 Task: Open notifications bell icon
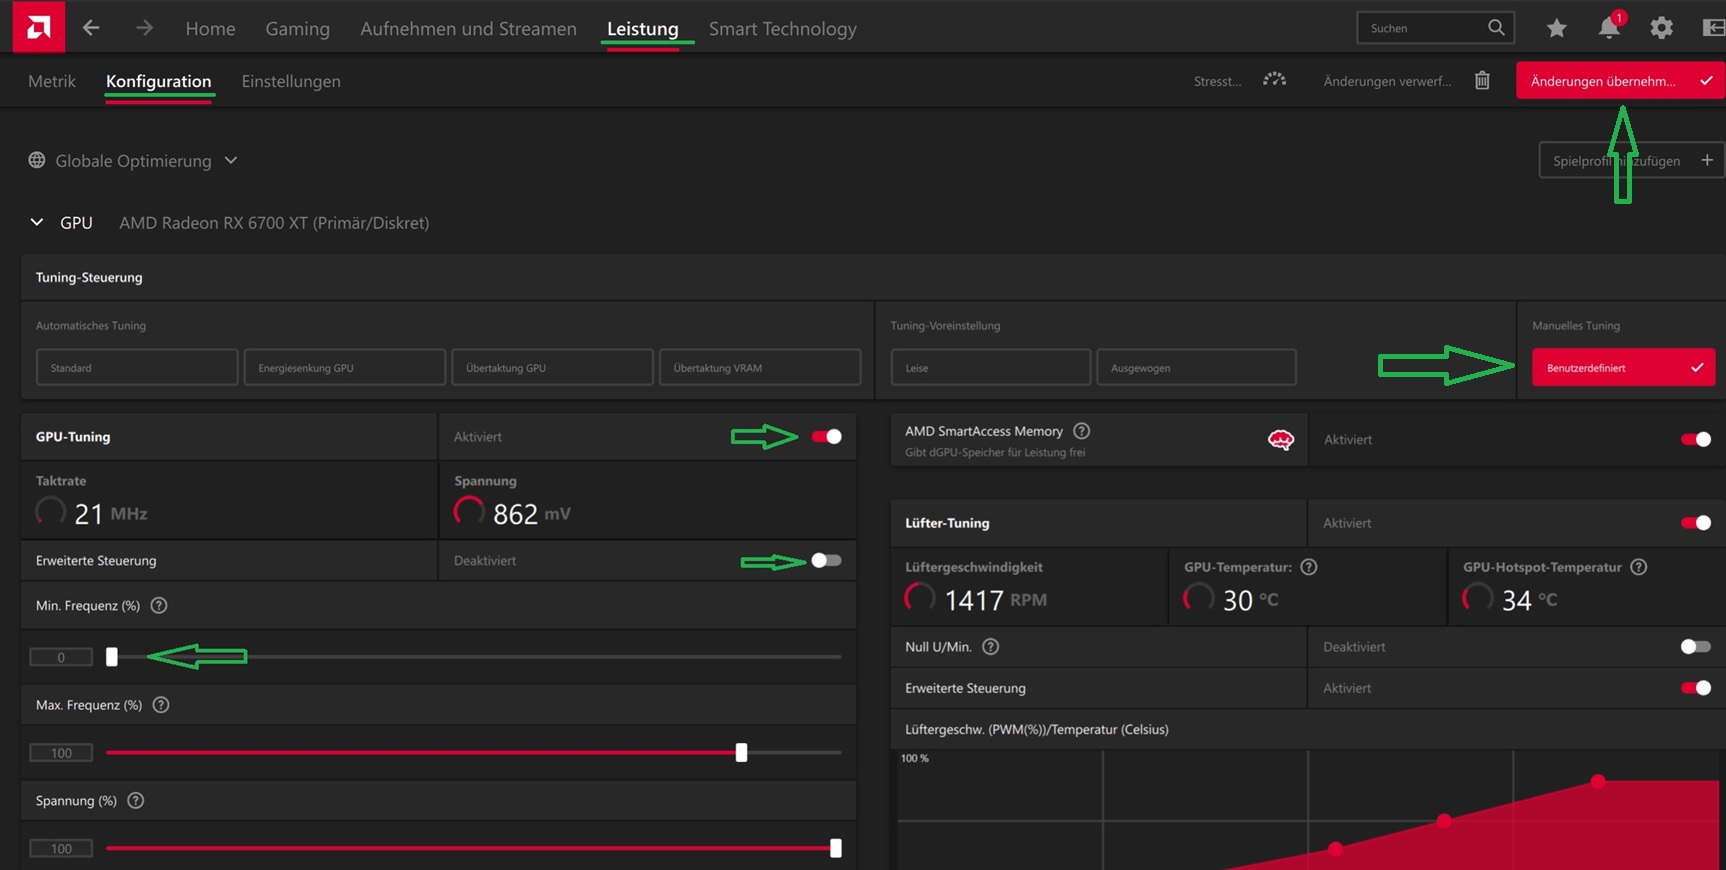[1609, 27]
